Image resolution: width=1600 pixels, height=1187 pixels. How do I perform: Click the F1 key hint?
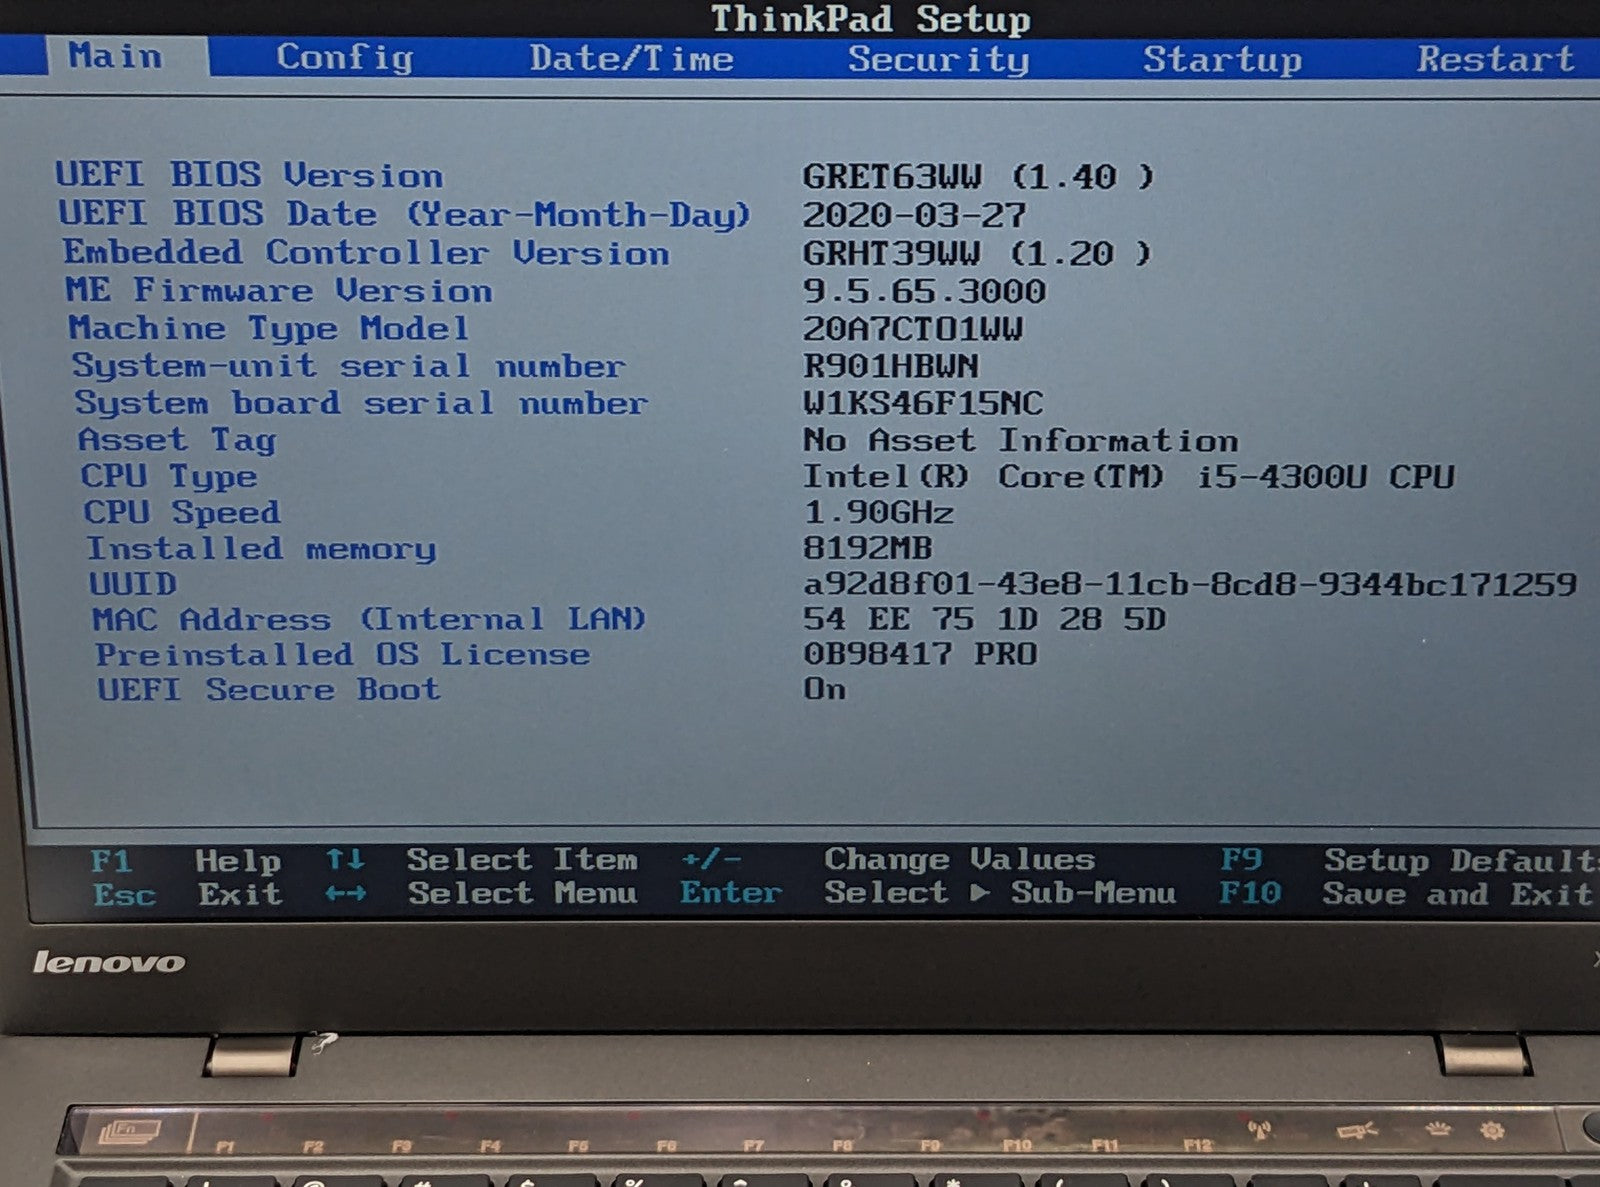(x=111, y=860)
